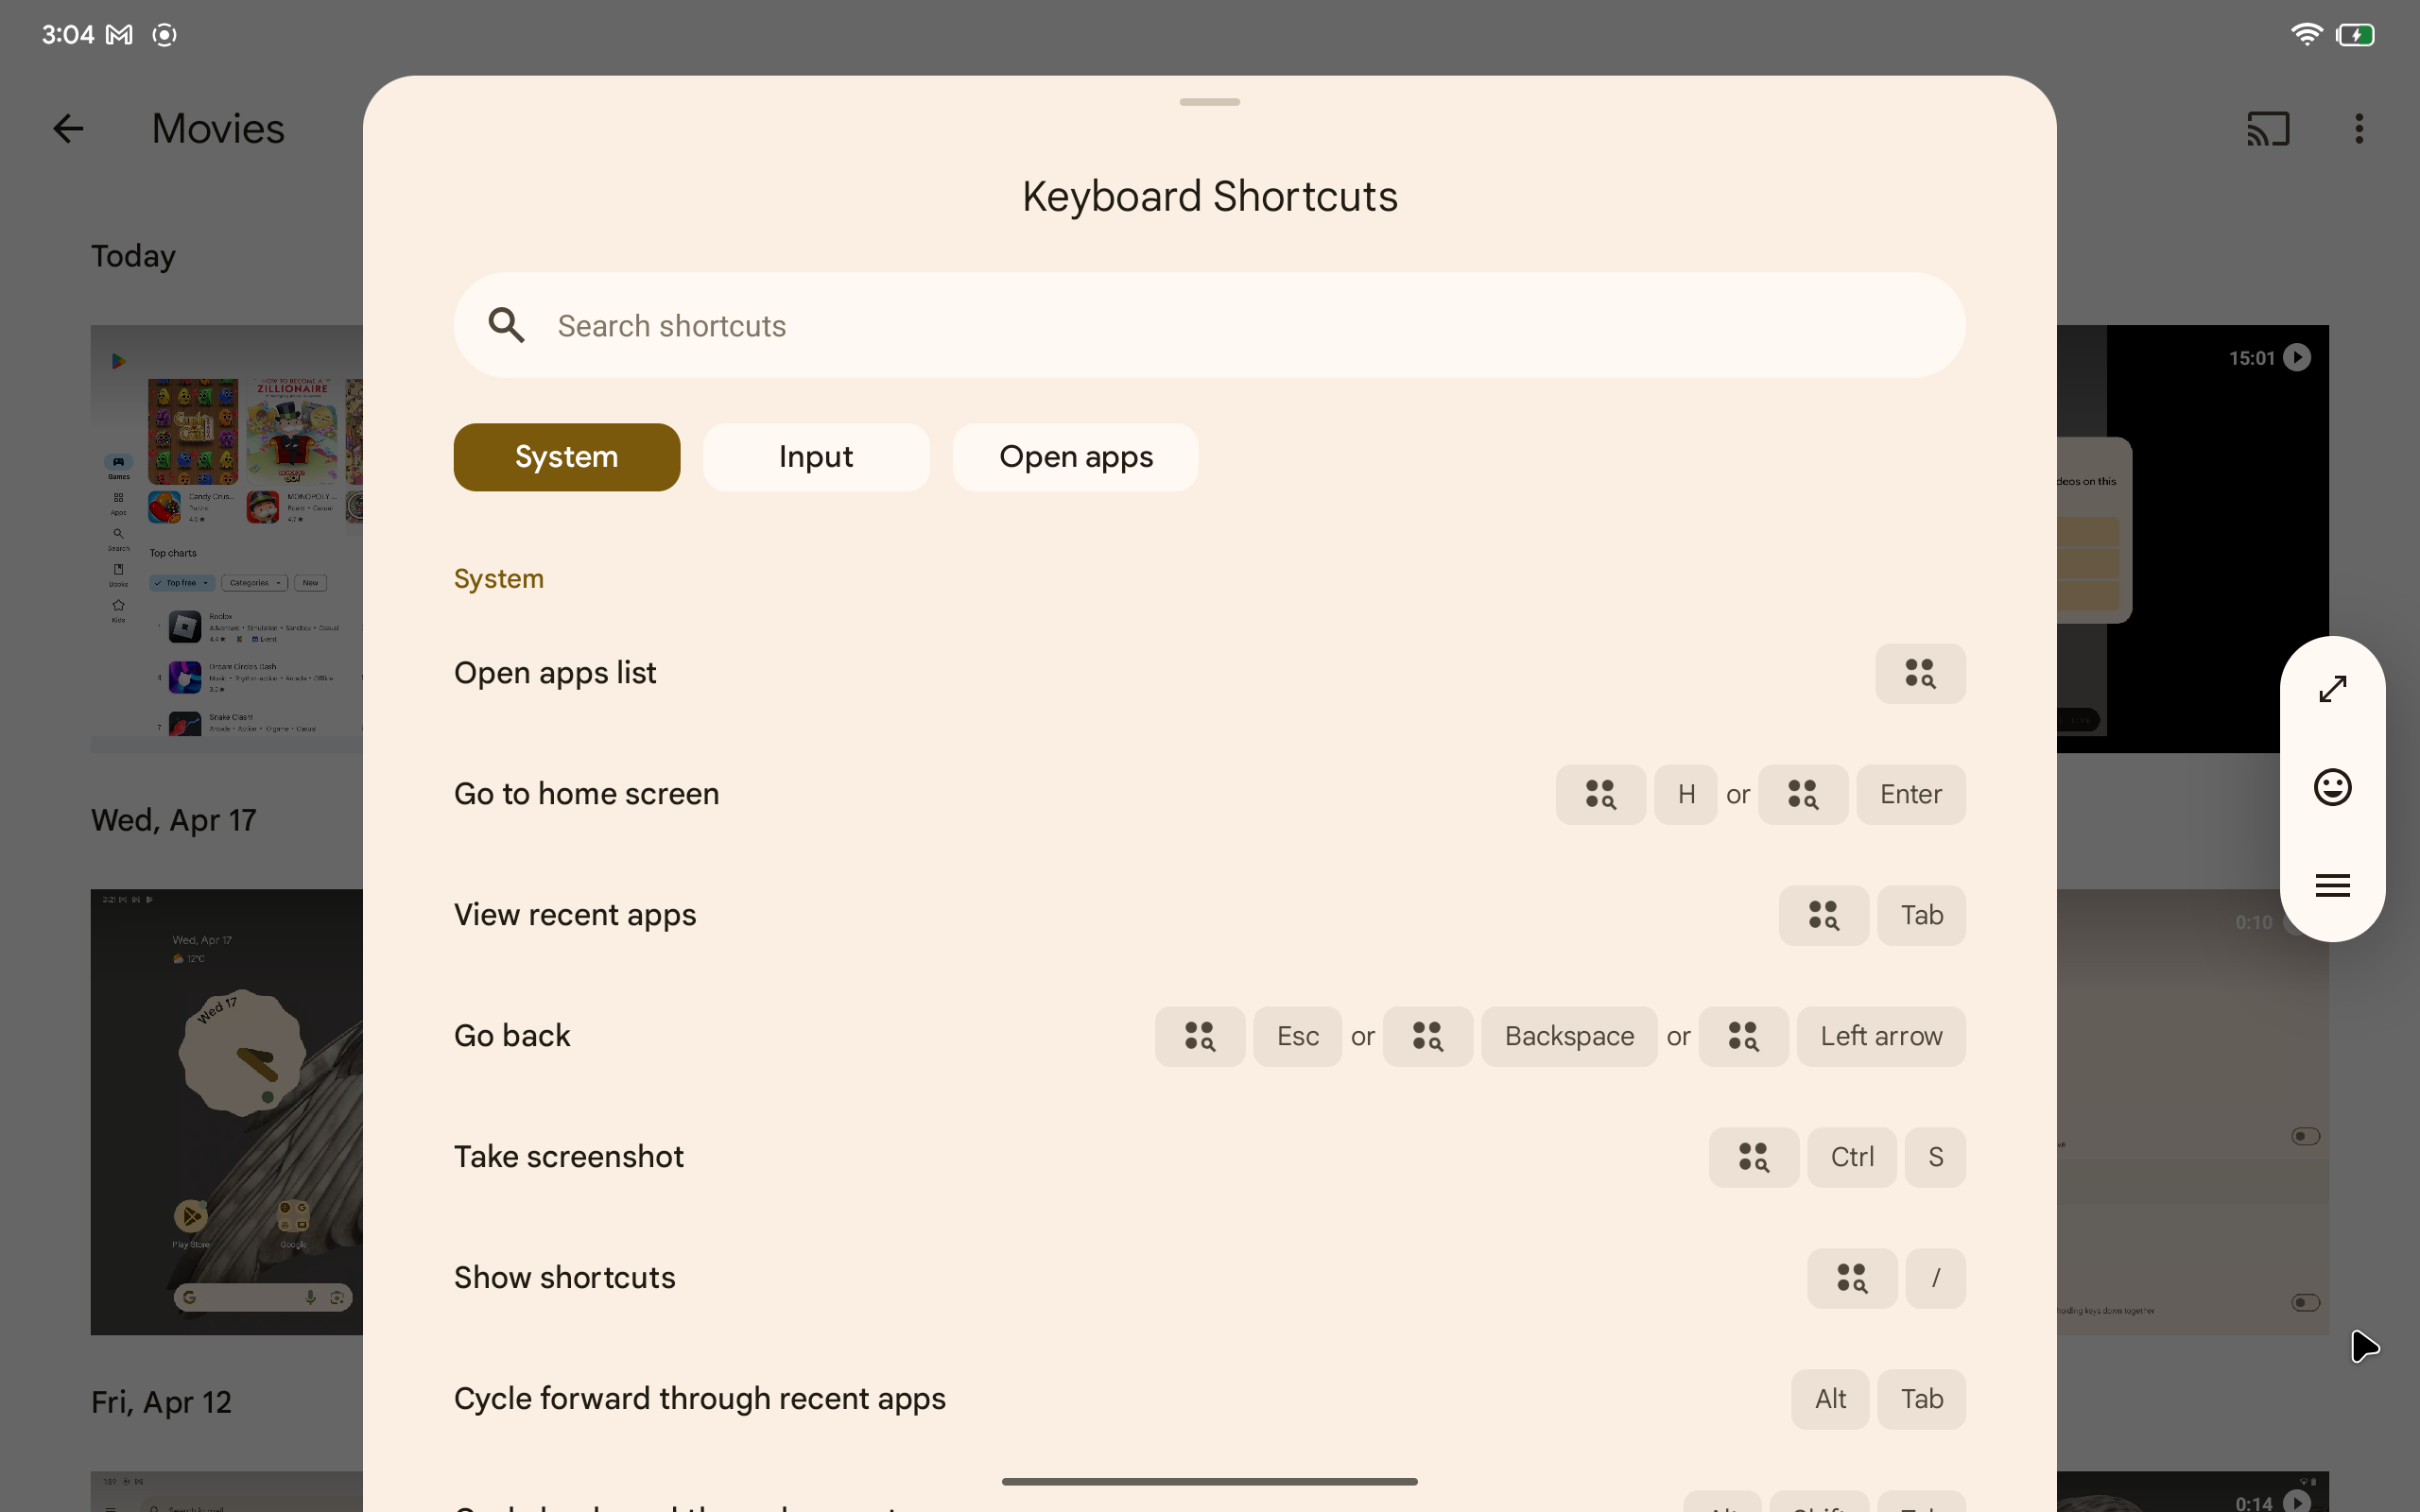Click the back arrow icon

click(x=66, y=126)
